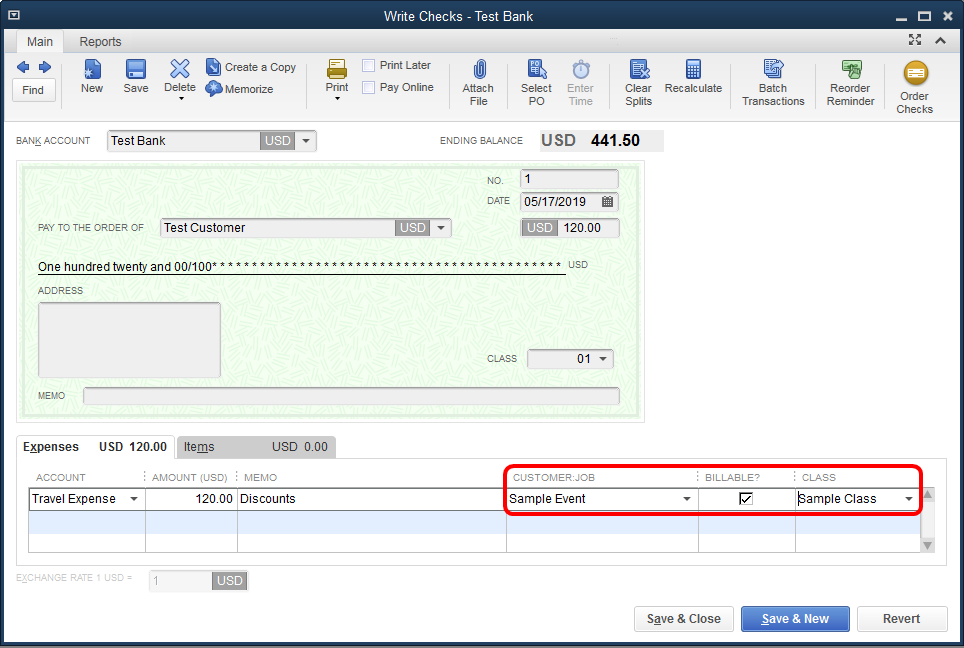Open Select PO

536,83
